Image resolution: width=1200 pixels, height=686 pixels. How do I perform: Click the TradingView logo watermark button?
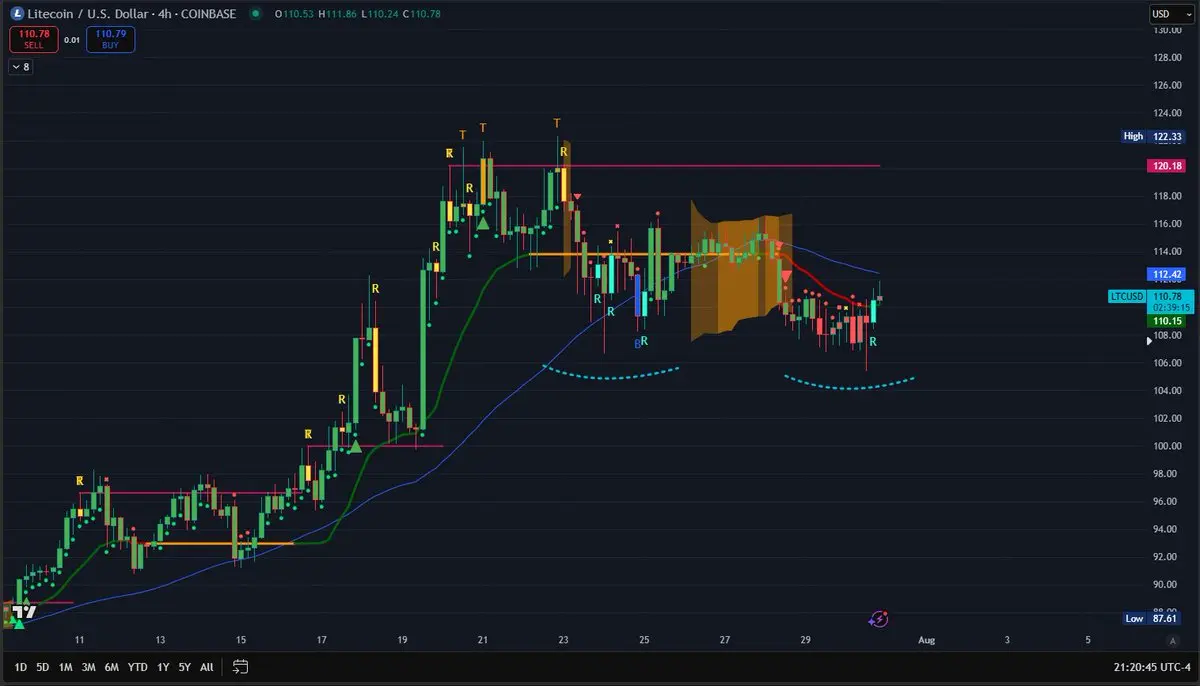pyautogui.click(x=25, y=612)
